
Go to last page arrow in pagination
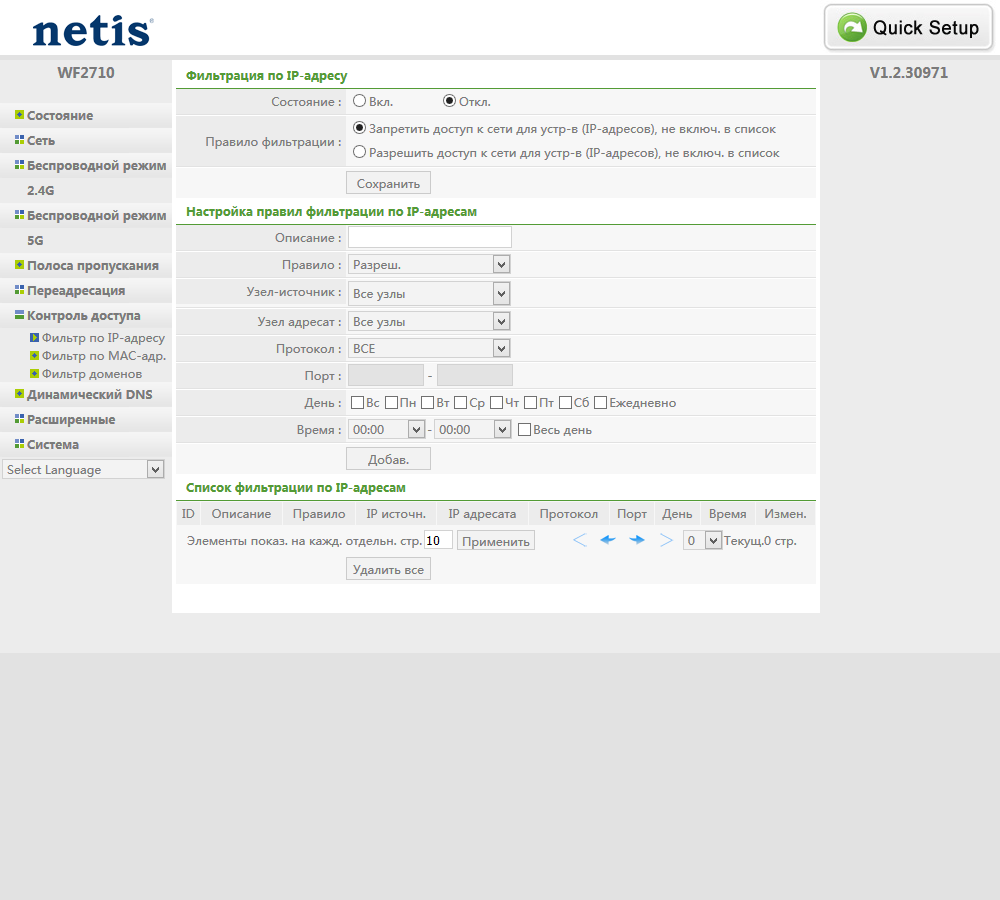[x=666, y=540]
